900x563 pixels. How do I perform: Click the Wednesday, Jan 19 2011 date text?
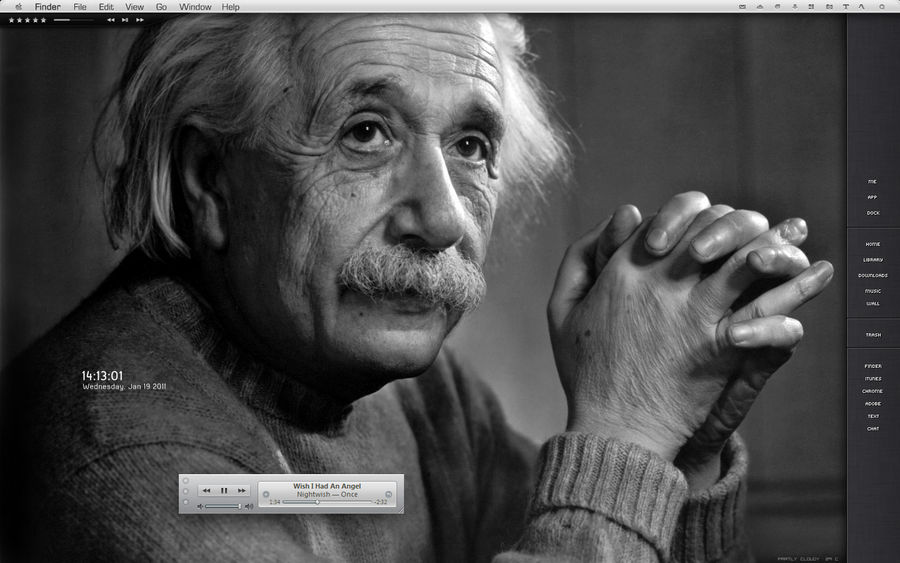pyautogui.click(x=124, y=387)
